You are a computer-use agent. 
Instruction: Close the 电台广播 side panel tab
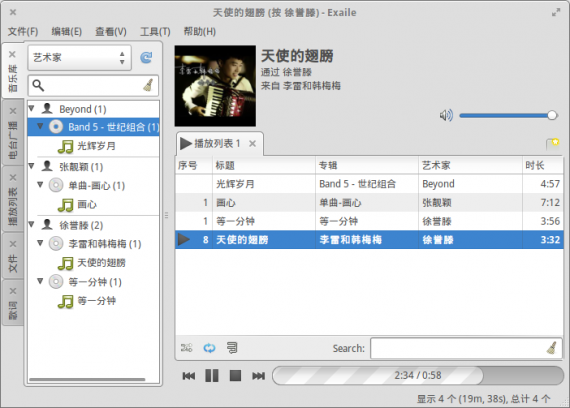pyautogui.click(x=13, y=111)
